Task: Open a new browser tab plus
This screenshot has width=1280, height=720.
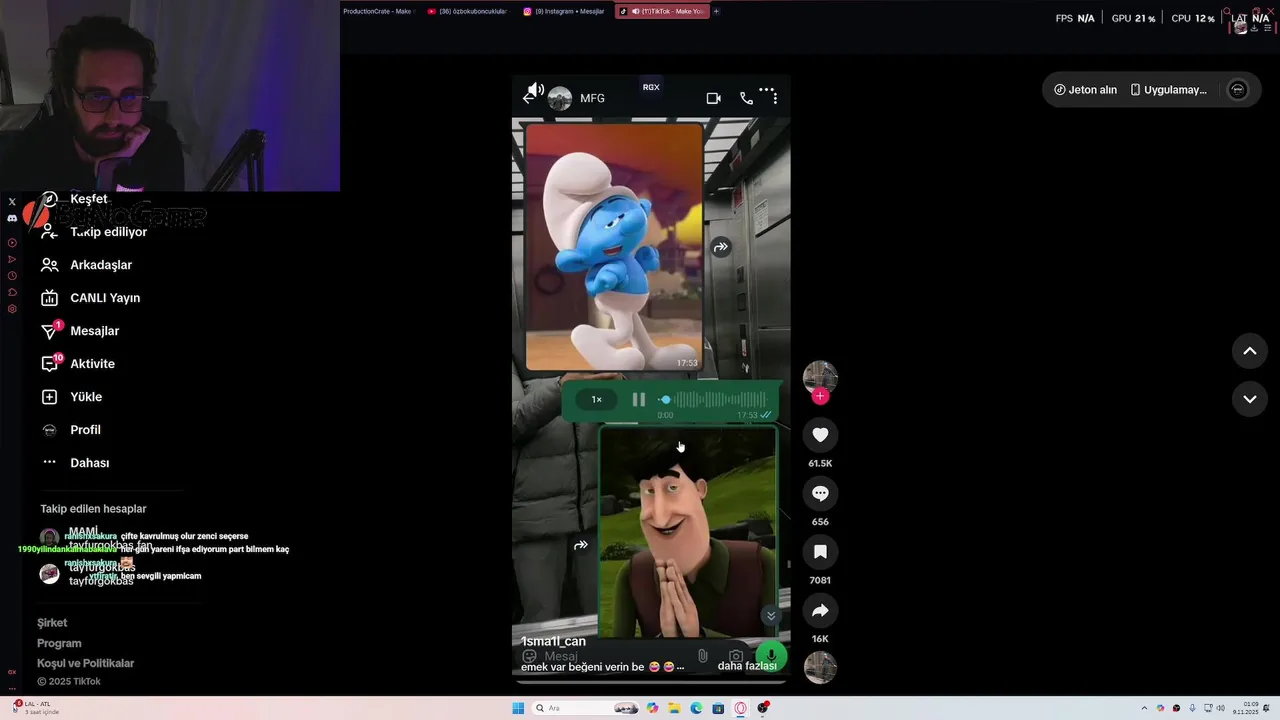Action: 716,11
